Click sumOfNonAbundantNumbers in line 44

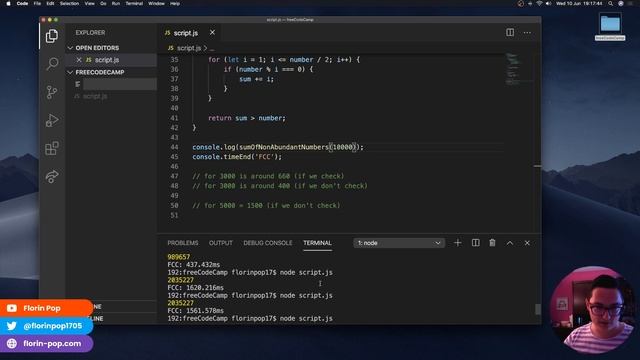coord(284,147)
